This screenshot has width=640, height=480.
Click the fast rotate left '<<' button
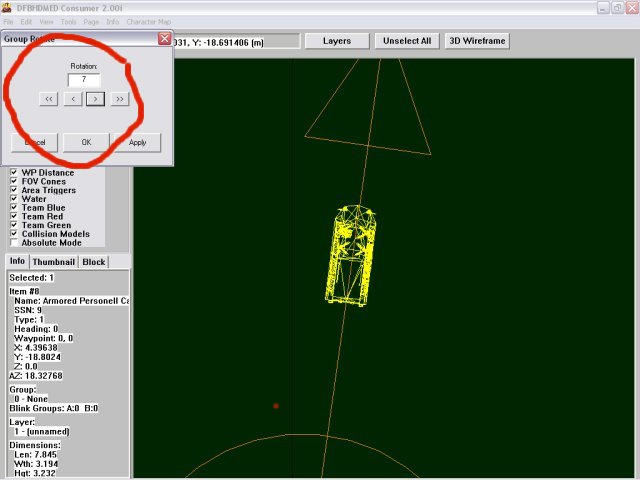[49, 99]
